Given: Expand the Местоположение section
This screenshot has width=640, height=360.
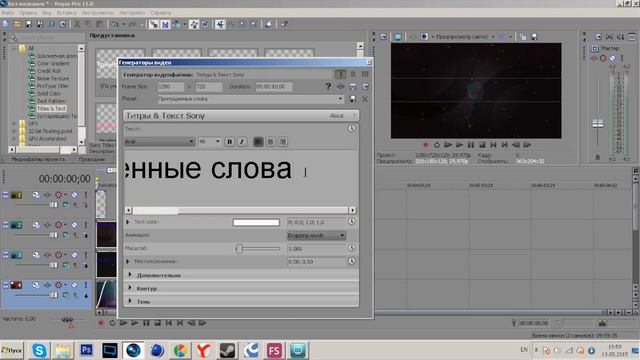Looking at the screenshot, I should (128, 261).
